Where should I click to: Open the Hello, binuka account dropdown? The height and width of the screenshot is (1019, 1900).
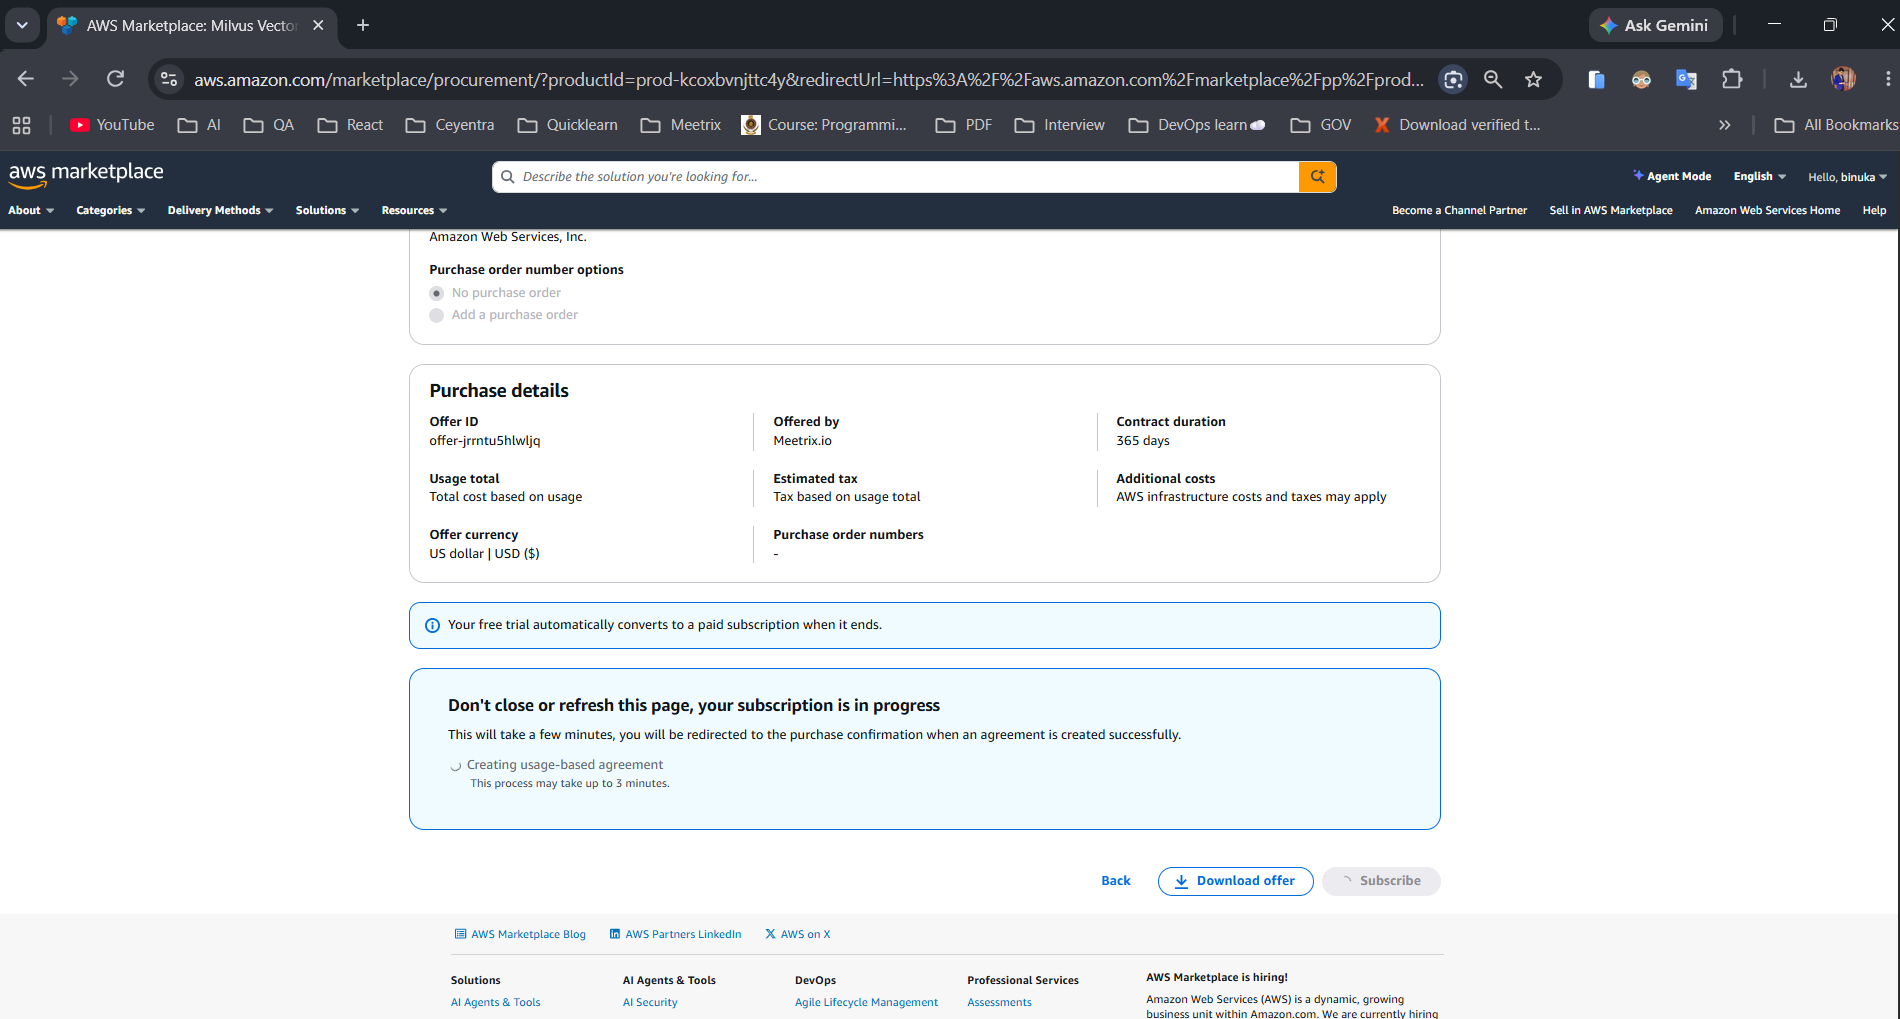(x=1847, y=177)
